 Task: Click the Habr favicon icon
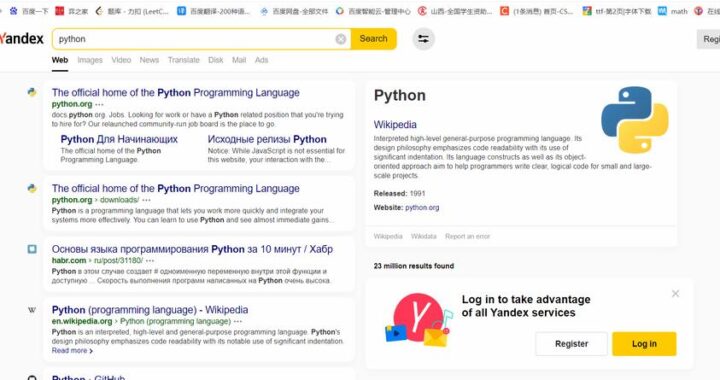point(32,249)
